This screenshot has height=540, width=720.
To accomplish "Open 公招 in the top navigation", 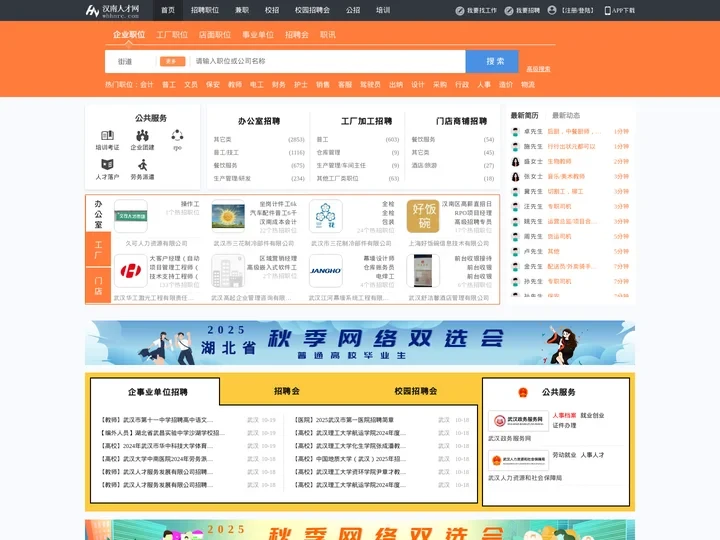I will 353,10.
